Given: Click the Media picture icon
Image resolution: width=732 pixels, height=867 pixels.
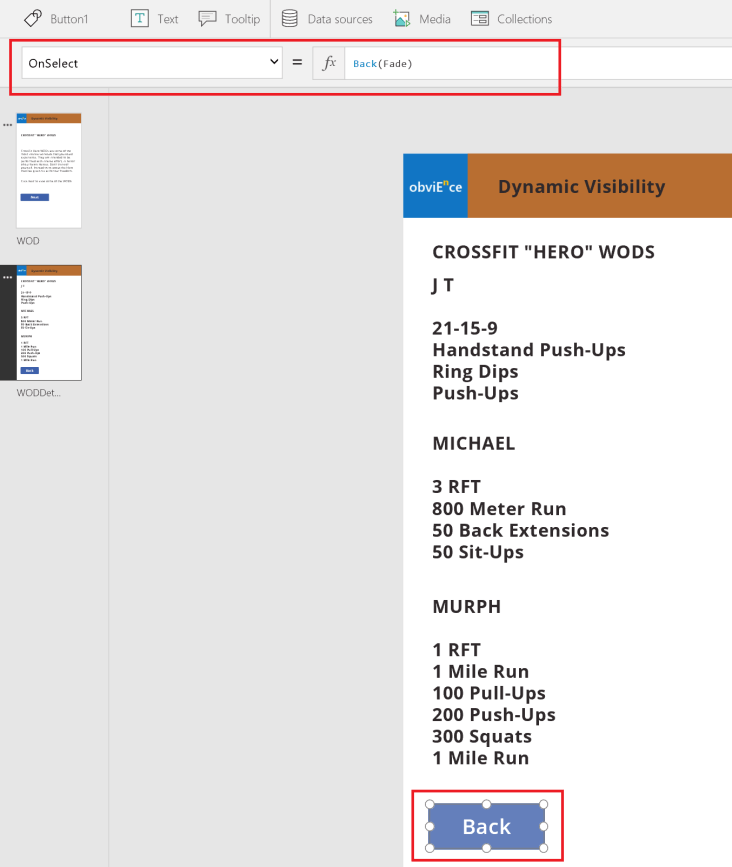Looking at the screenshot, I should click(402, 18).
